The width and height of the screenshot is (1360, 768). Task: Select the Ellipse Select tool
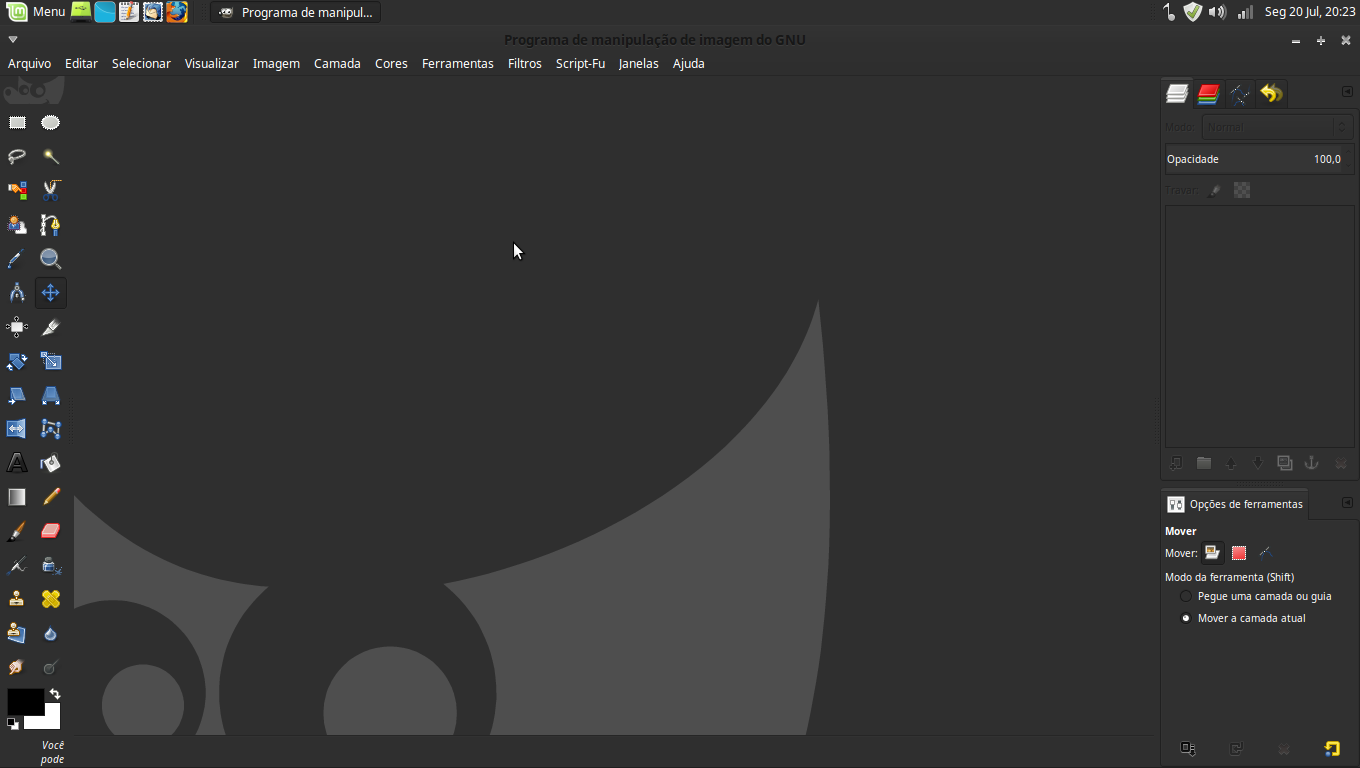coord(51,123)
